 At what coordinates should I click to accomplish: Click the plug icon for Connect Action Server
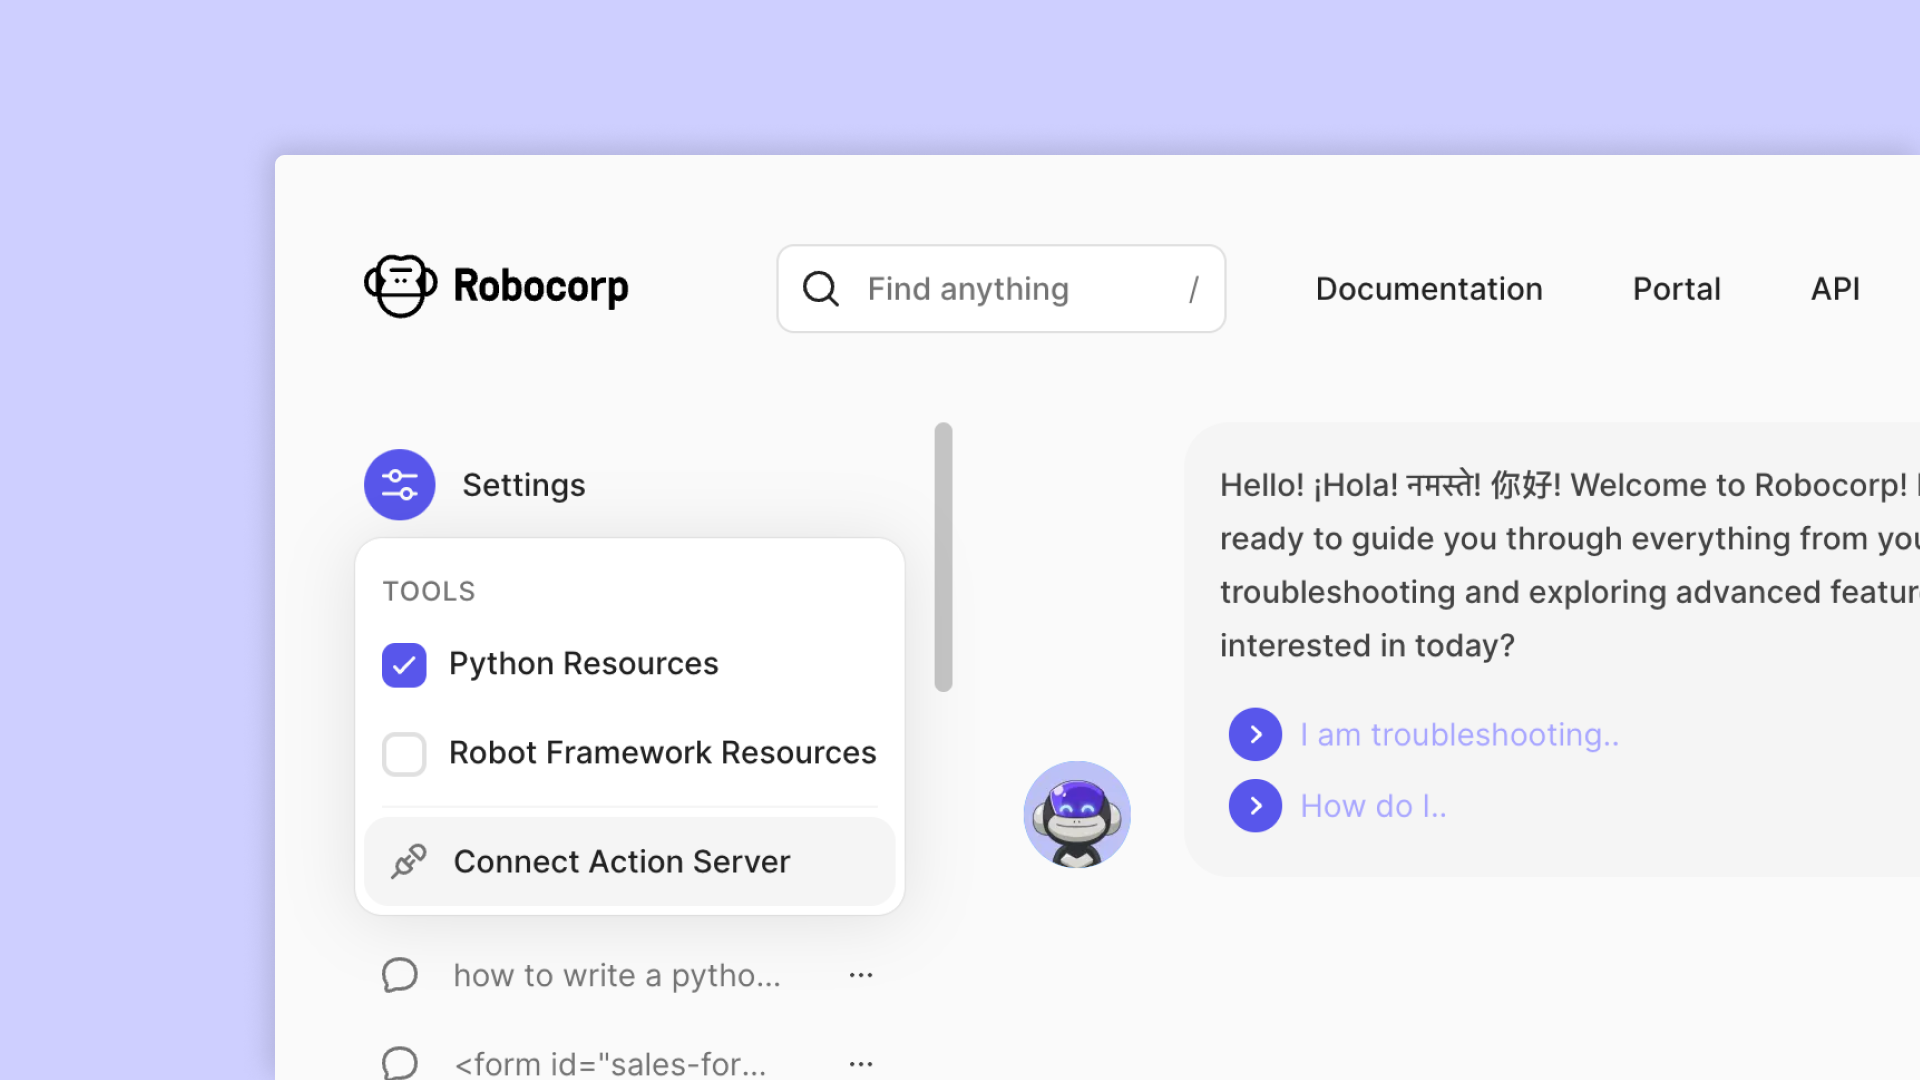tap(409, 861)
